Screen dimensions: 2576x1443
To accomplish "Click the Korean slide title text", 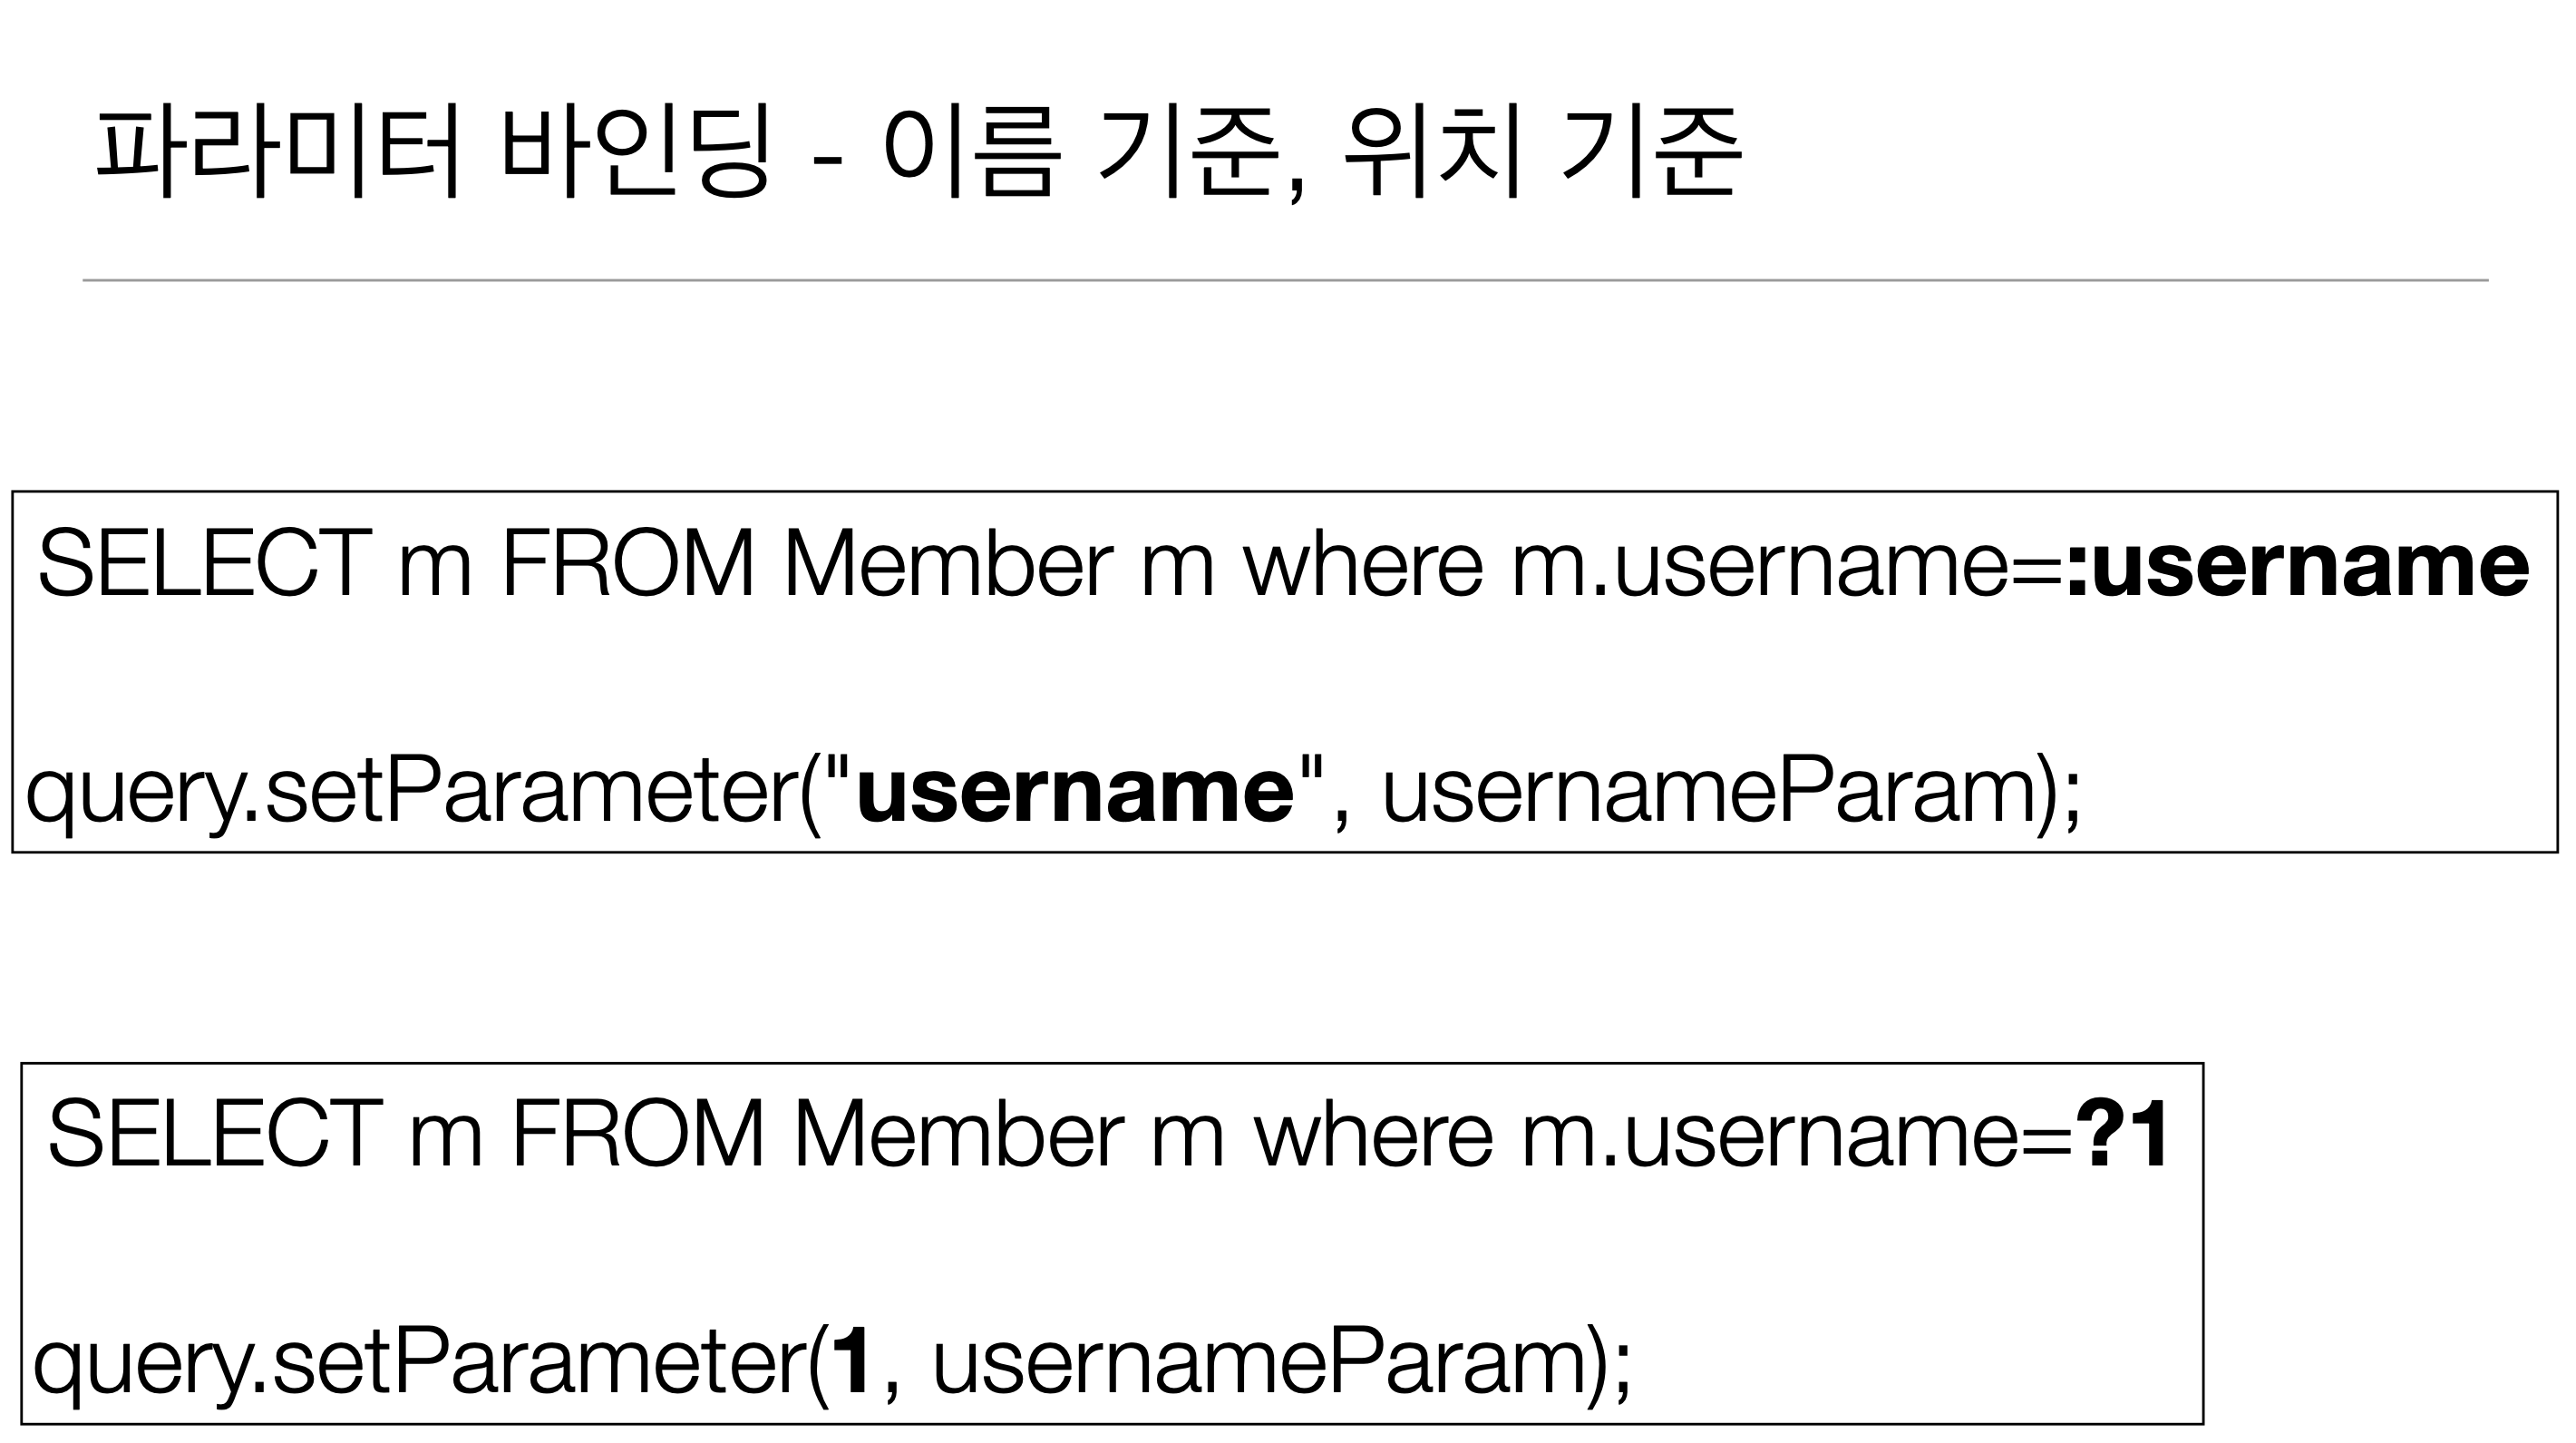I will pos(919,152).
